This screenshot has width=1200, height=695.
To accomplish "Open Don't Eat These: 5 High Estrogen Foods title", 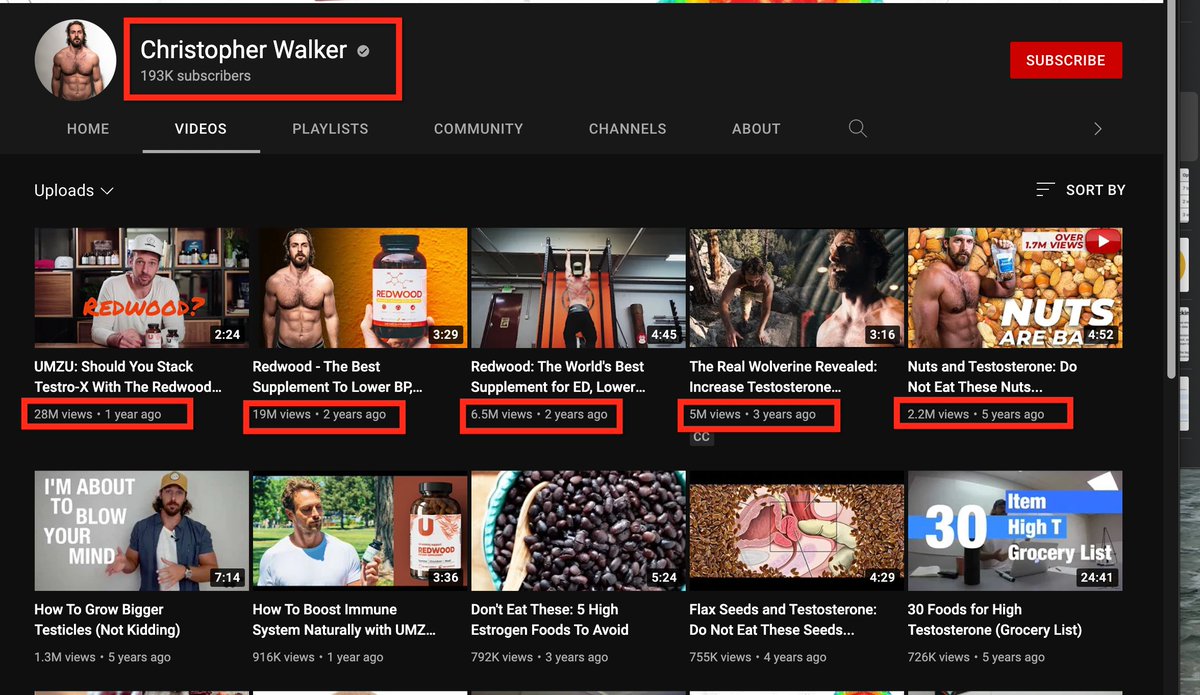I will [550, 620].
